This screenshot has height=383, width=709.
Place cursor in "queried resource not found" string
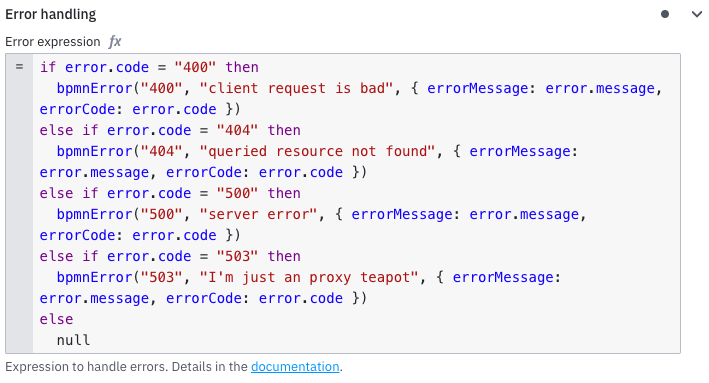point(317,151)
